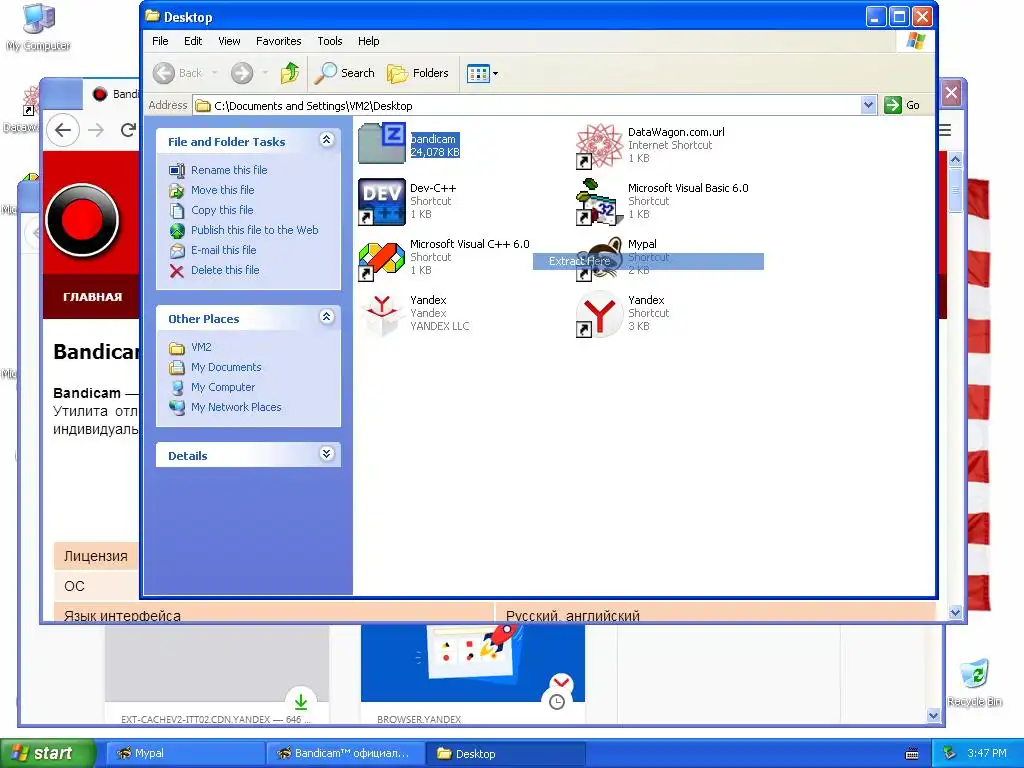The image size is (1024, 768).
Task: Click the green download arrow on EXT-CACHEV2 tile
Action: tap(300, 702)
